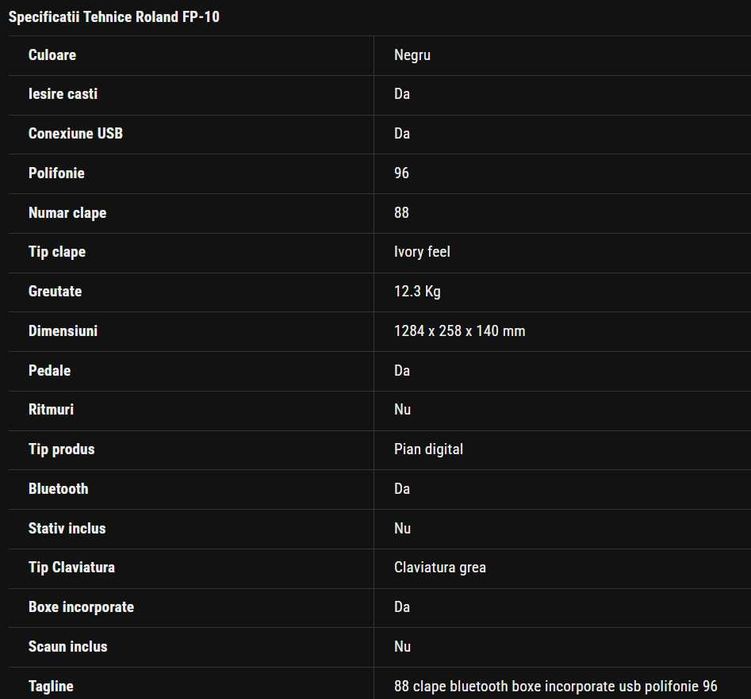
Task: Click the Ivory feel value
Action: (x=422, y=252)
